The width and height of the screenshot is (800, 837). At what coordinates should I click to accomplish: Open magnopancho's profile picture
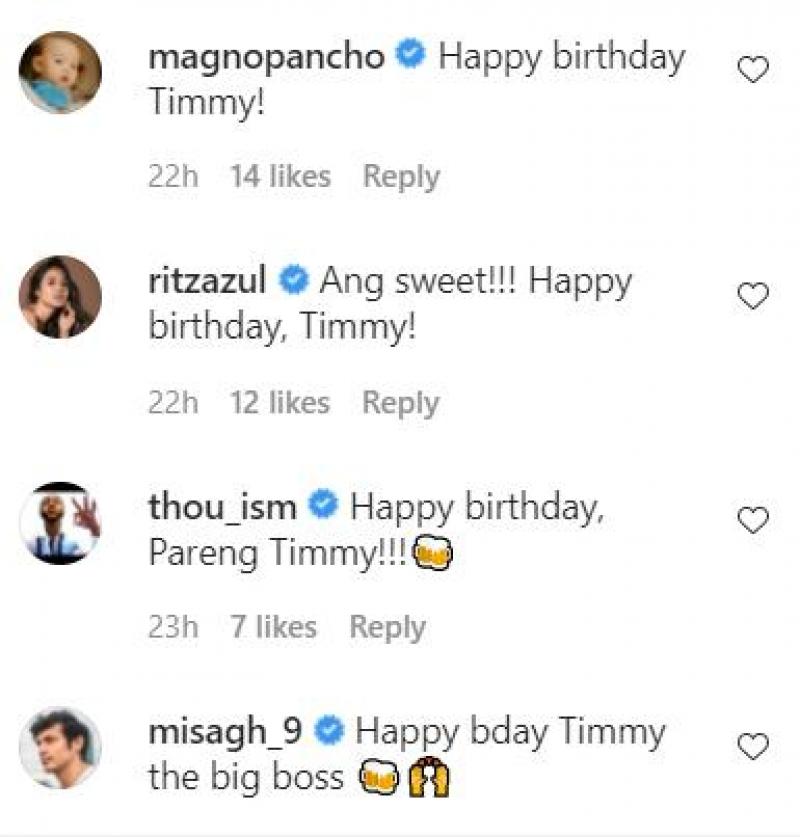pos(61,72)
